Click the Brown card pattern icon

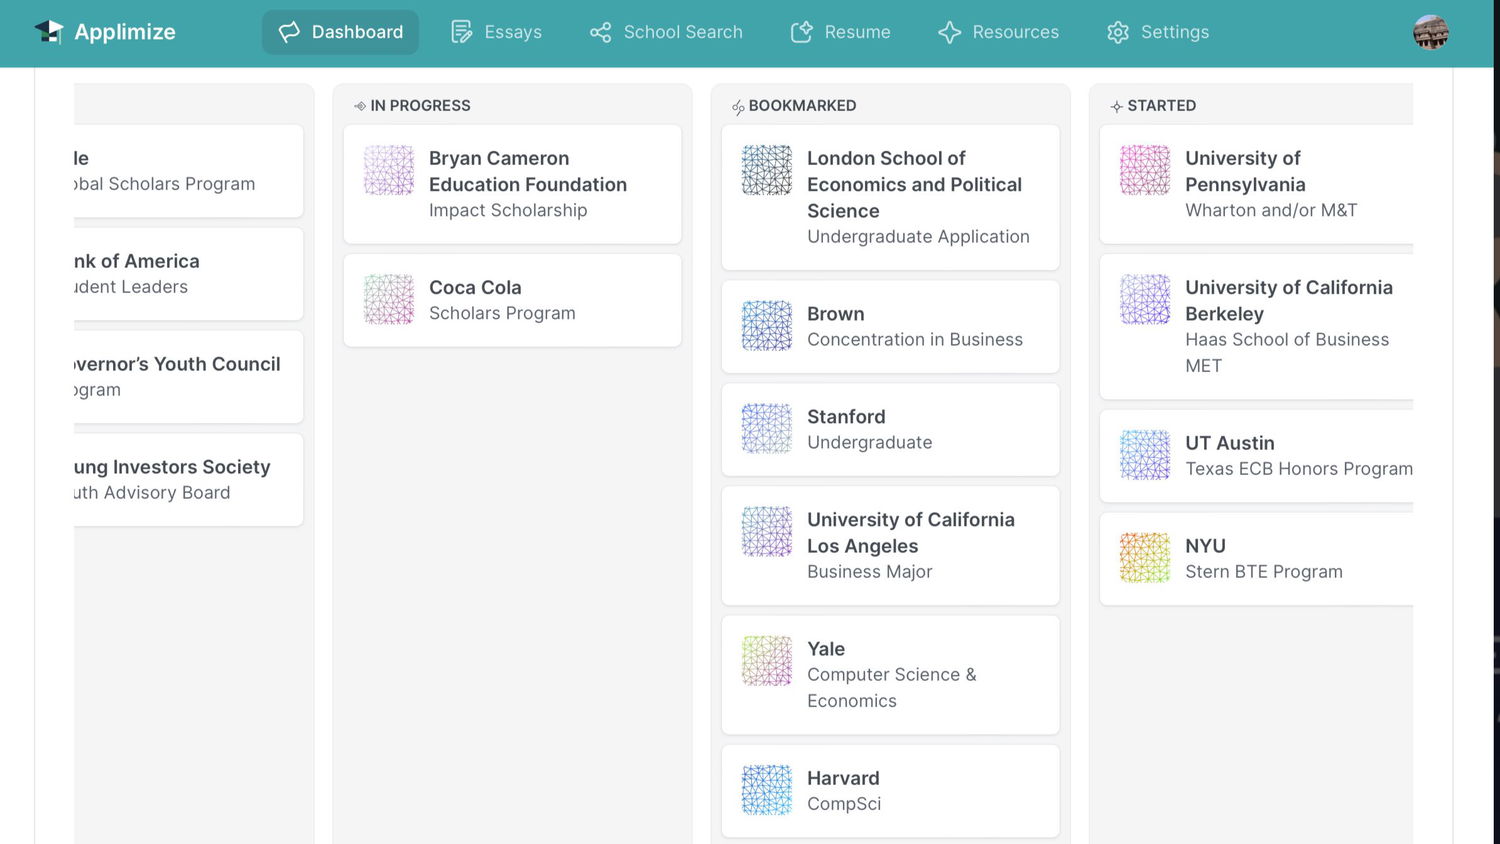[x=767, y=326]
